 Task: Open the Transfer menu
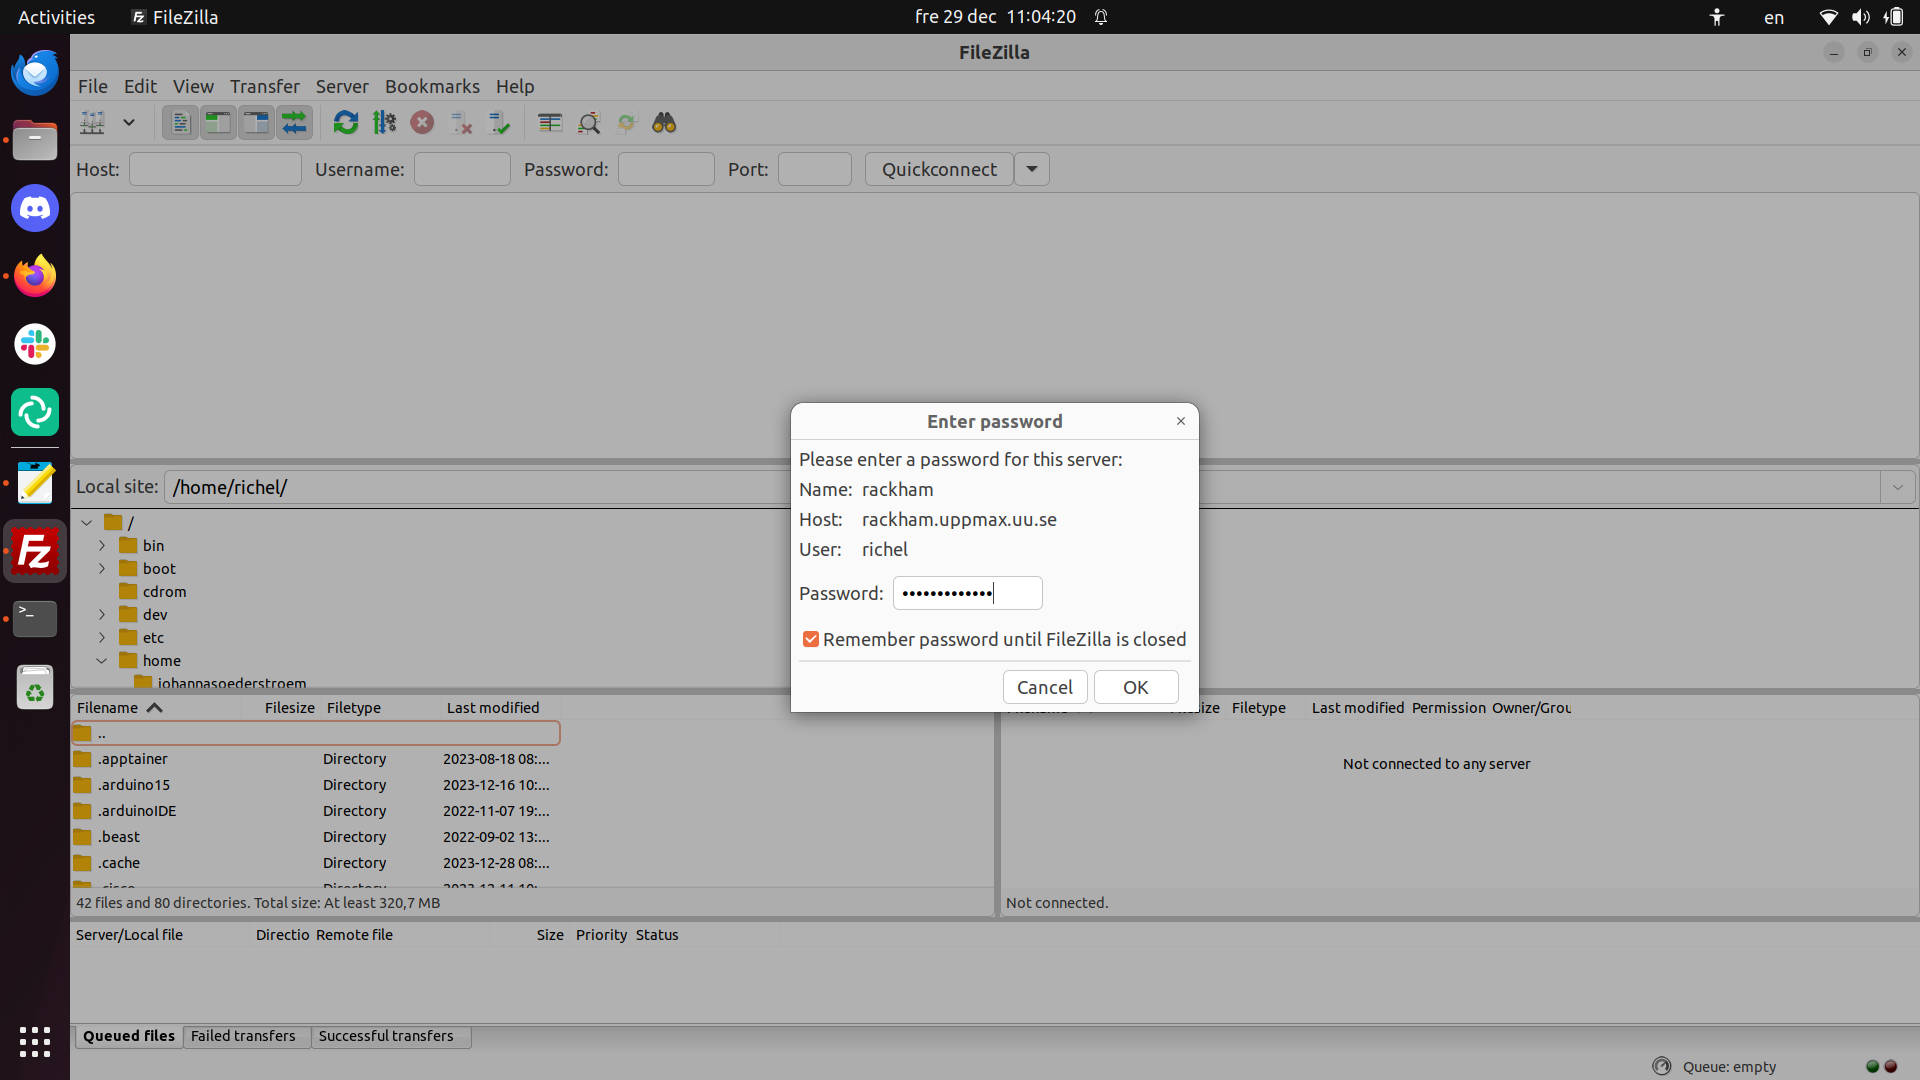(x=265, y=86)
